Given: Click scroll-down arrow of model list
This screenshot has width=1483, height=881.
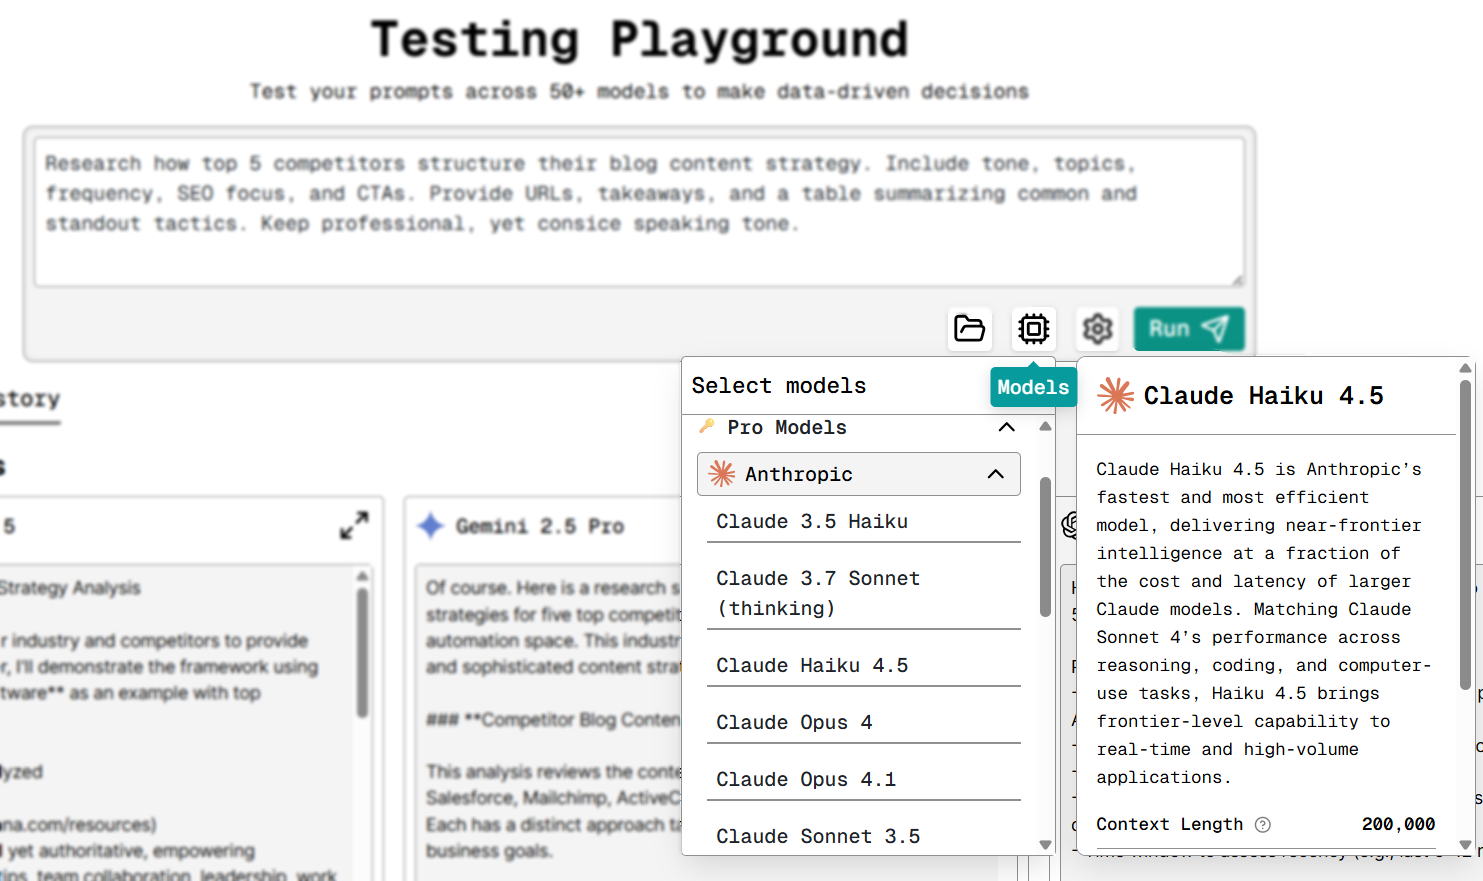Looking at the screenshot, I should tap(1045, 845).
